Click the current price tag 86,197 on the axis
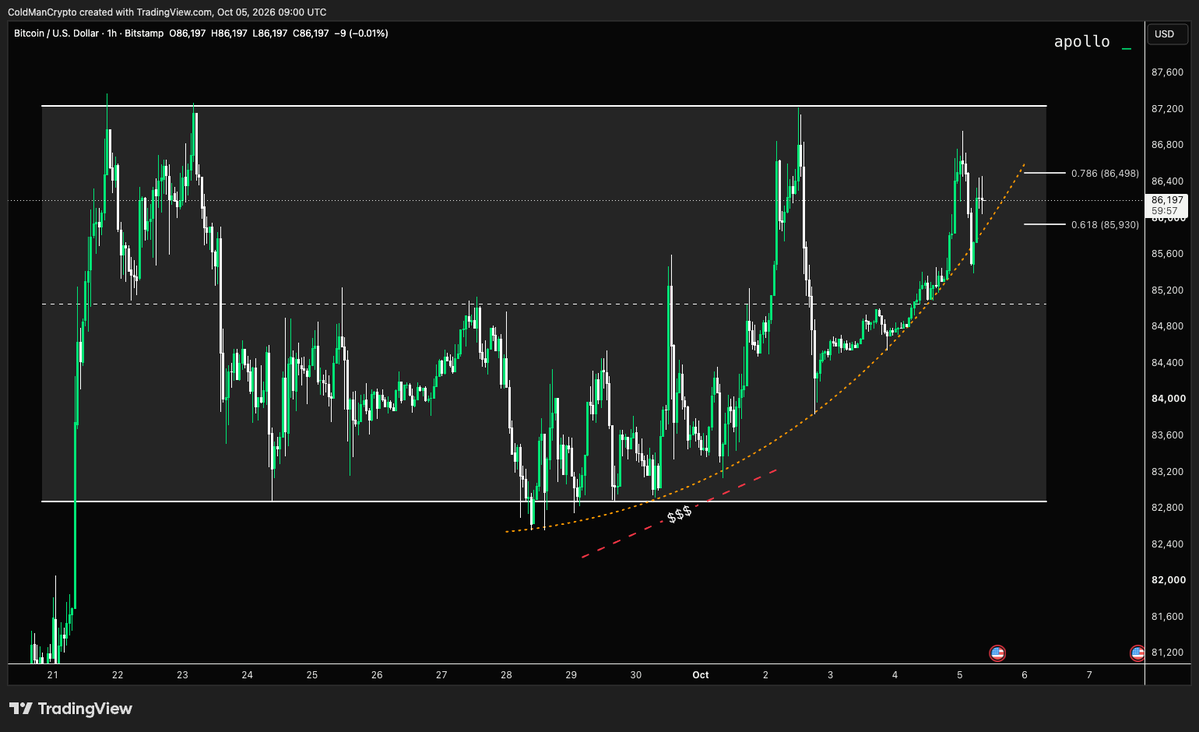Viewport: 1199px width, 732px height. 1167,200
